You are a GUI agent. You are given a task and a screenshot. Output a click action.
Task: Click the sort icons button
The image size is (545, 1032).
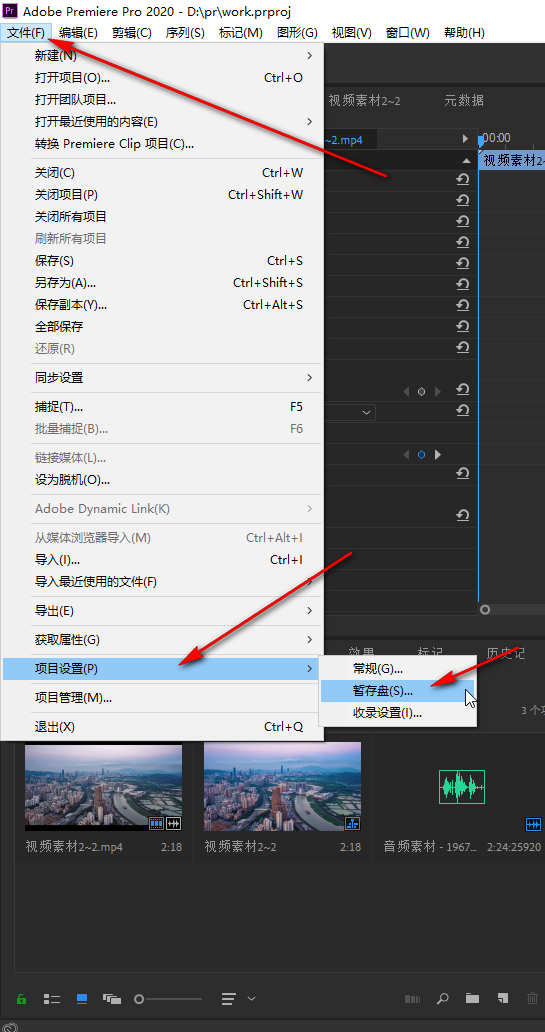(228, 998)
